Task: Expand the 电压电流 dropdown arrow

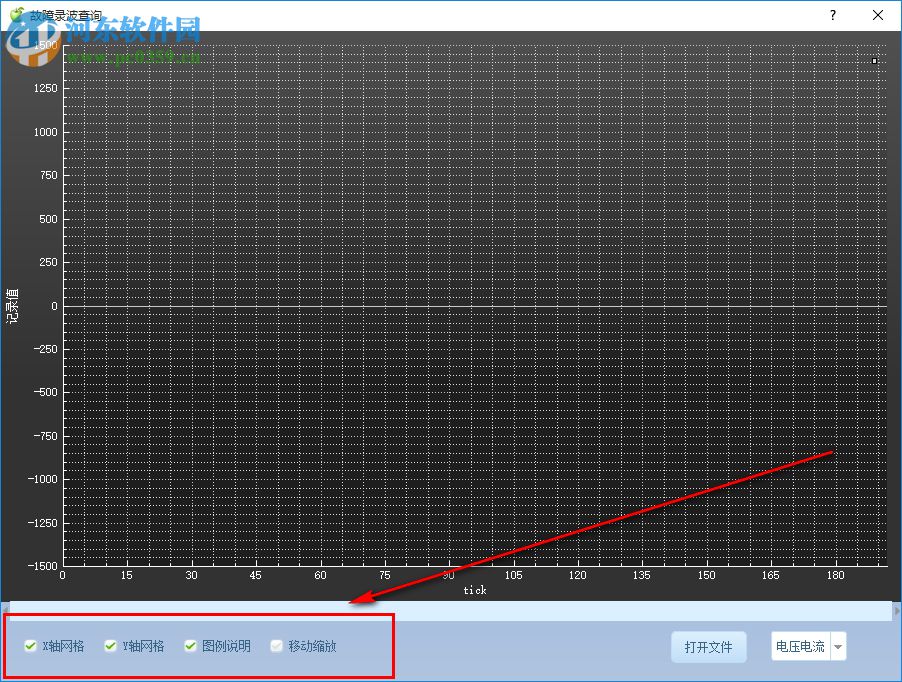Action: pyautogui.click(x=838, y=646)
